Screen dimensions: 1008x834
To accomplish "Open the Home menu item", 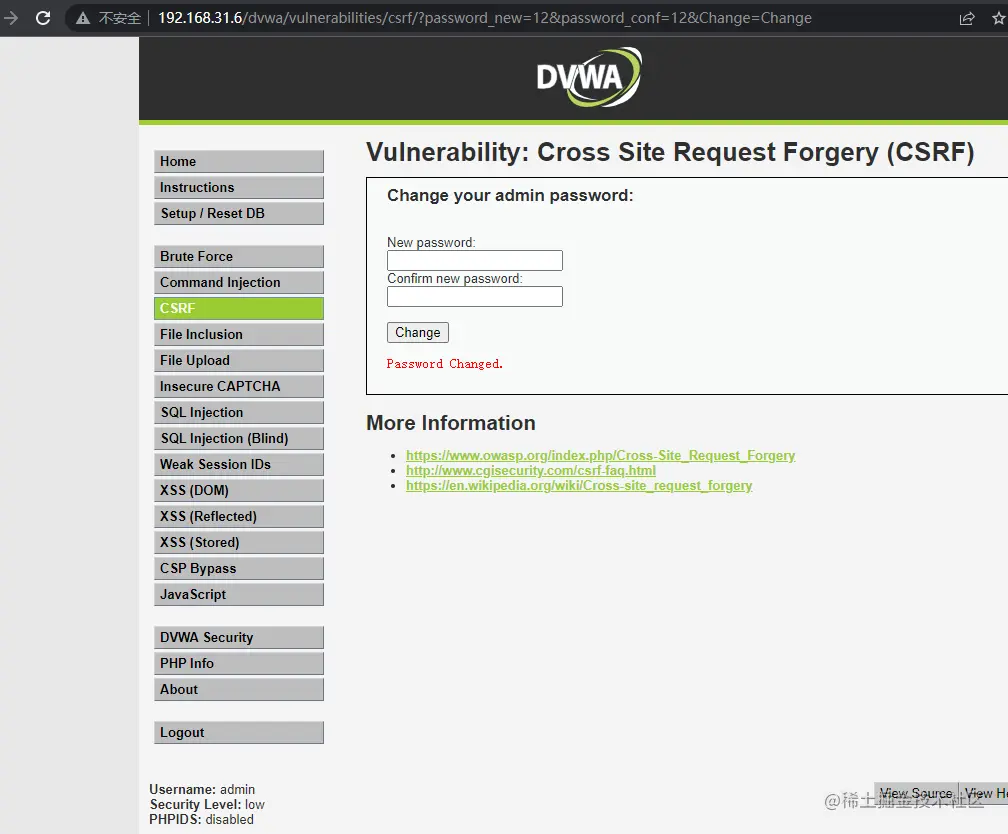I will click(238, 161).
